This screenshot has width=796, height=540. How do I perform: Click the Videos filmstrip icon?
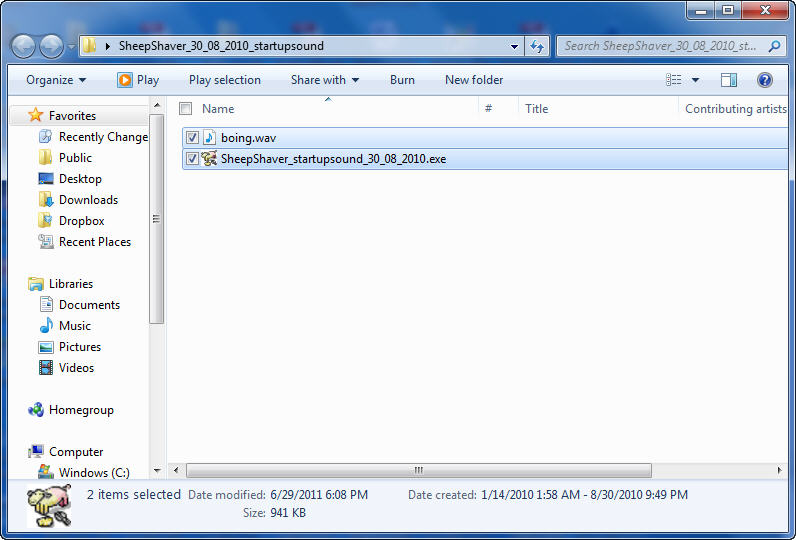pyautogui.click(x=46, y=368)
